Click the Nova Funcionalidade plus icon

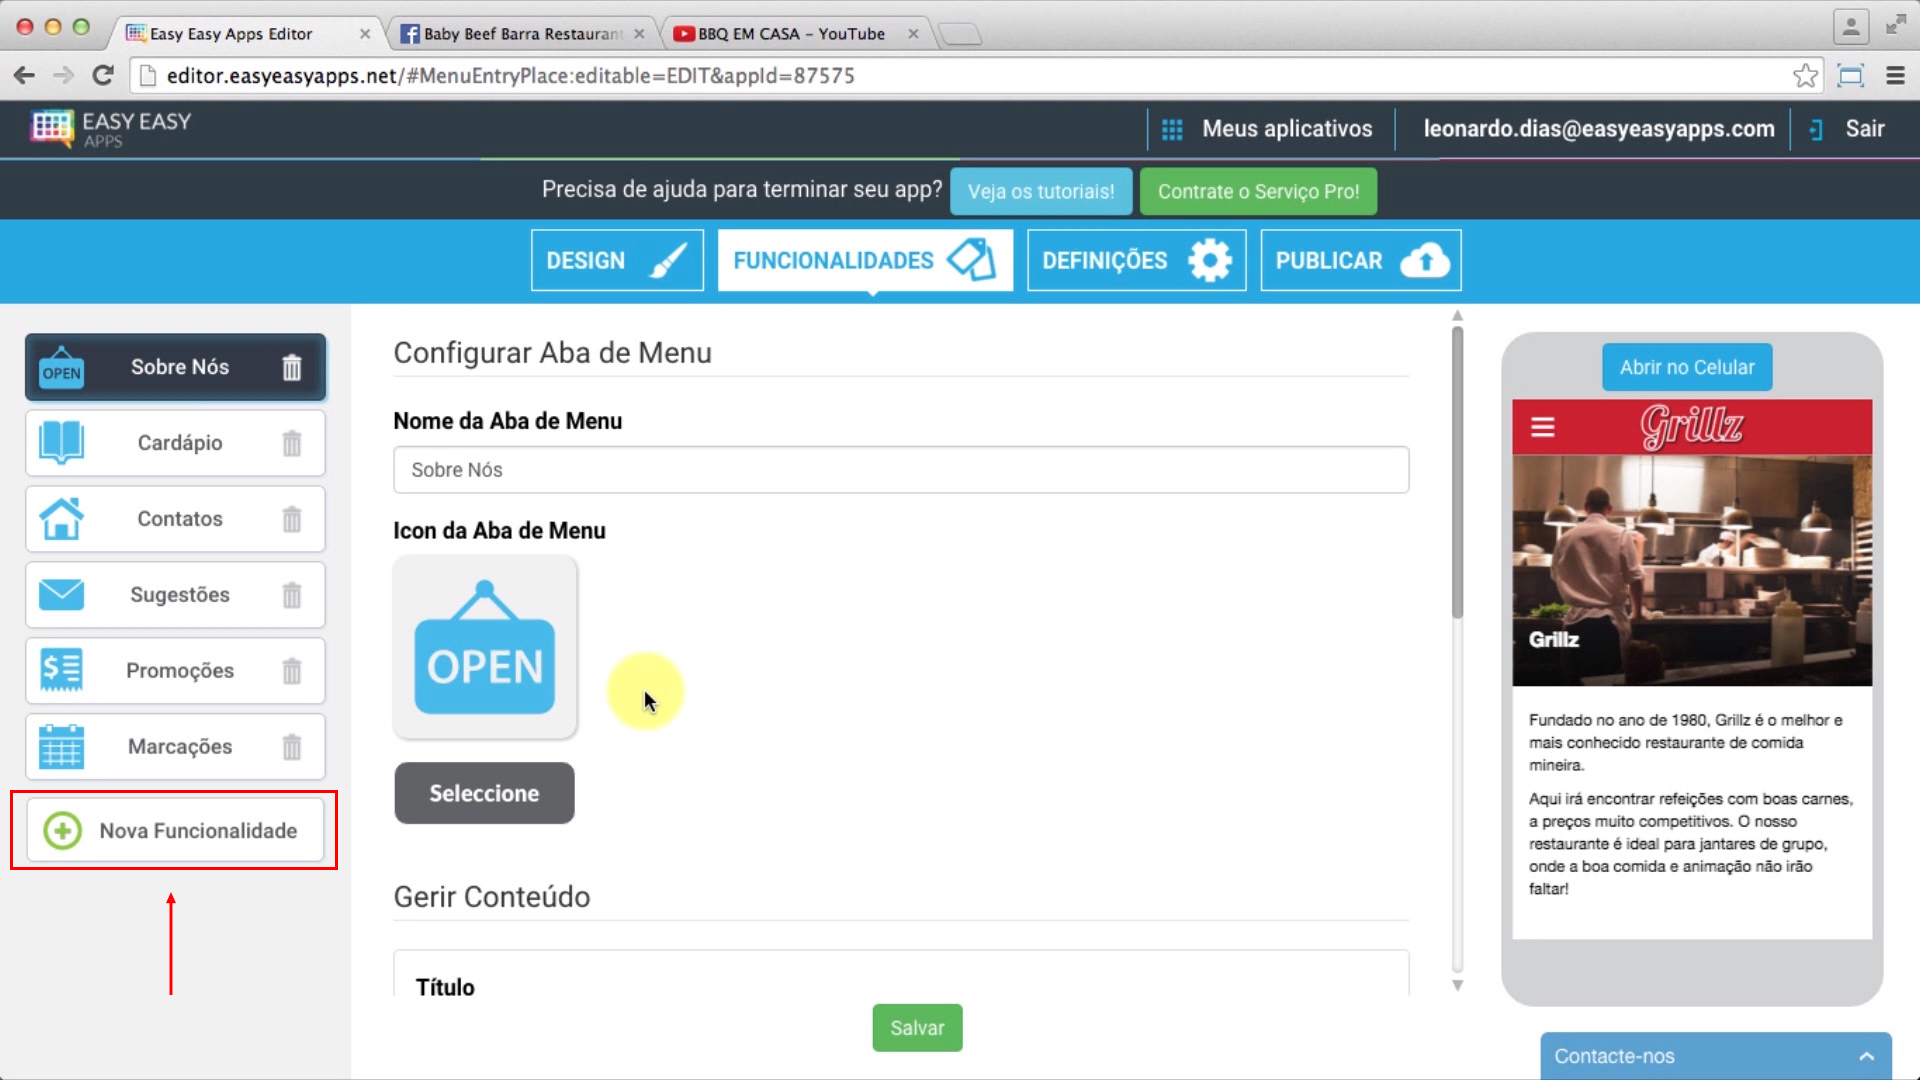tap(62, 829)
